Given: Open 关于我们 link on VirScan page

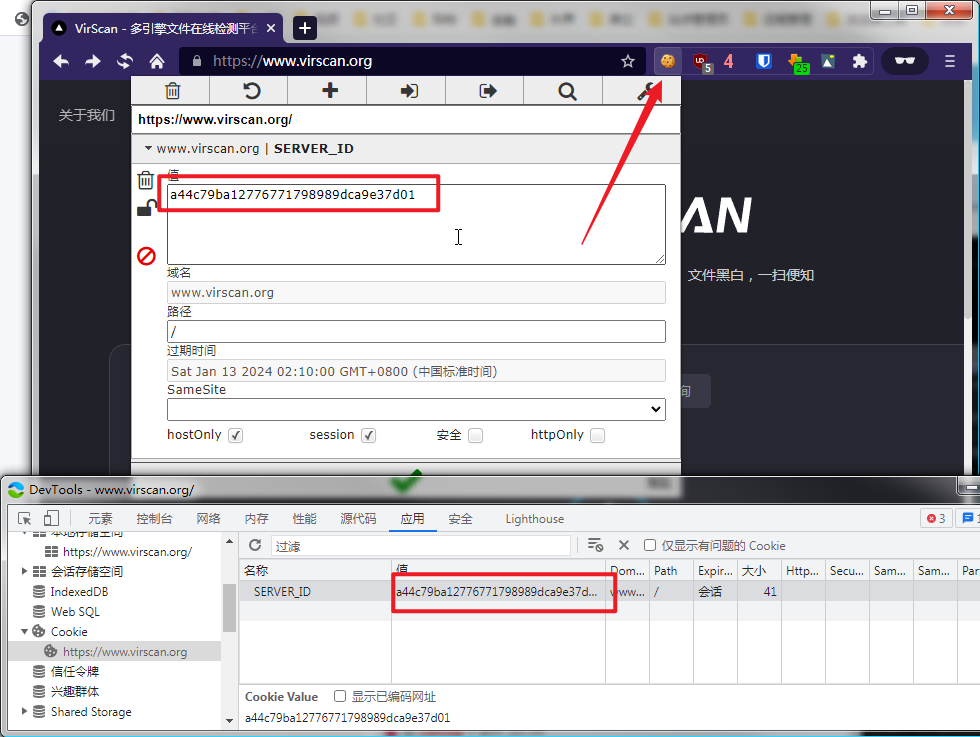Looking at the screenshot, I should pyautogui.click(x=87, y=115).
